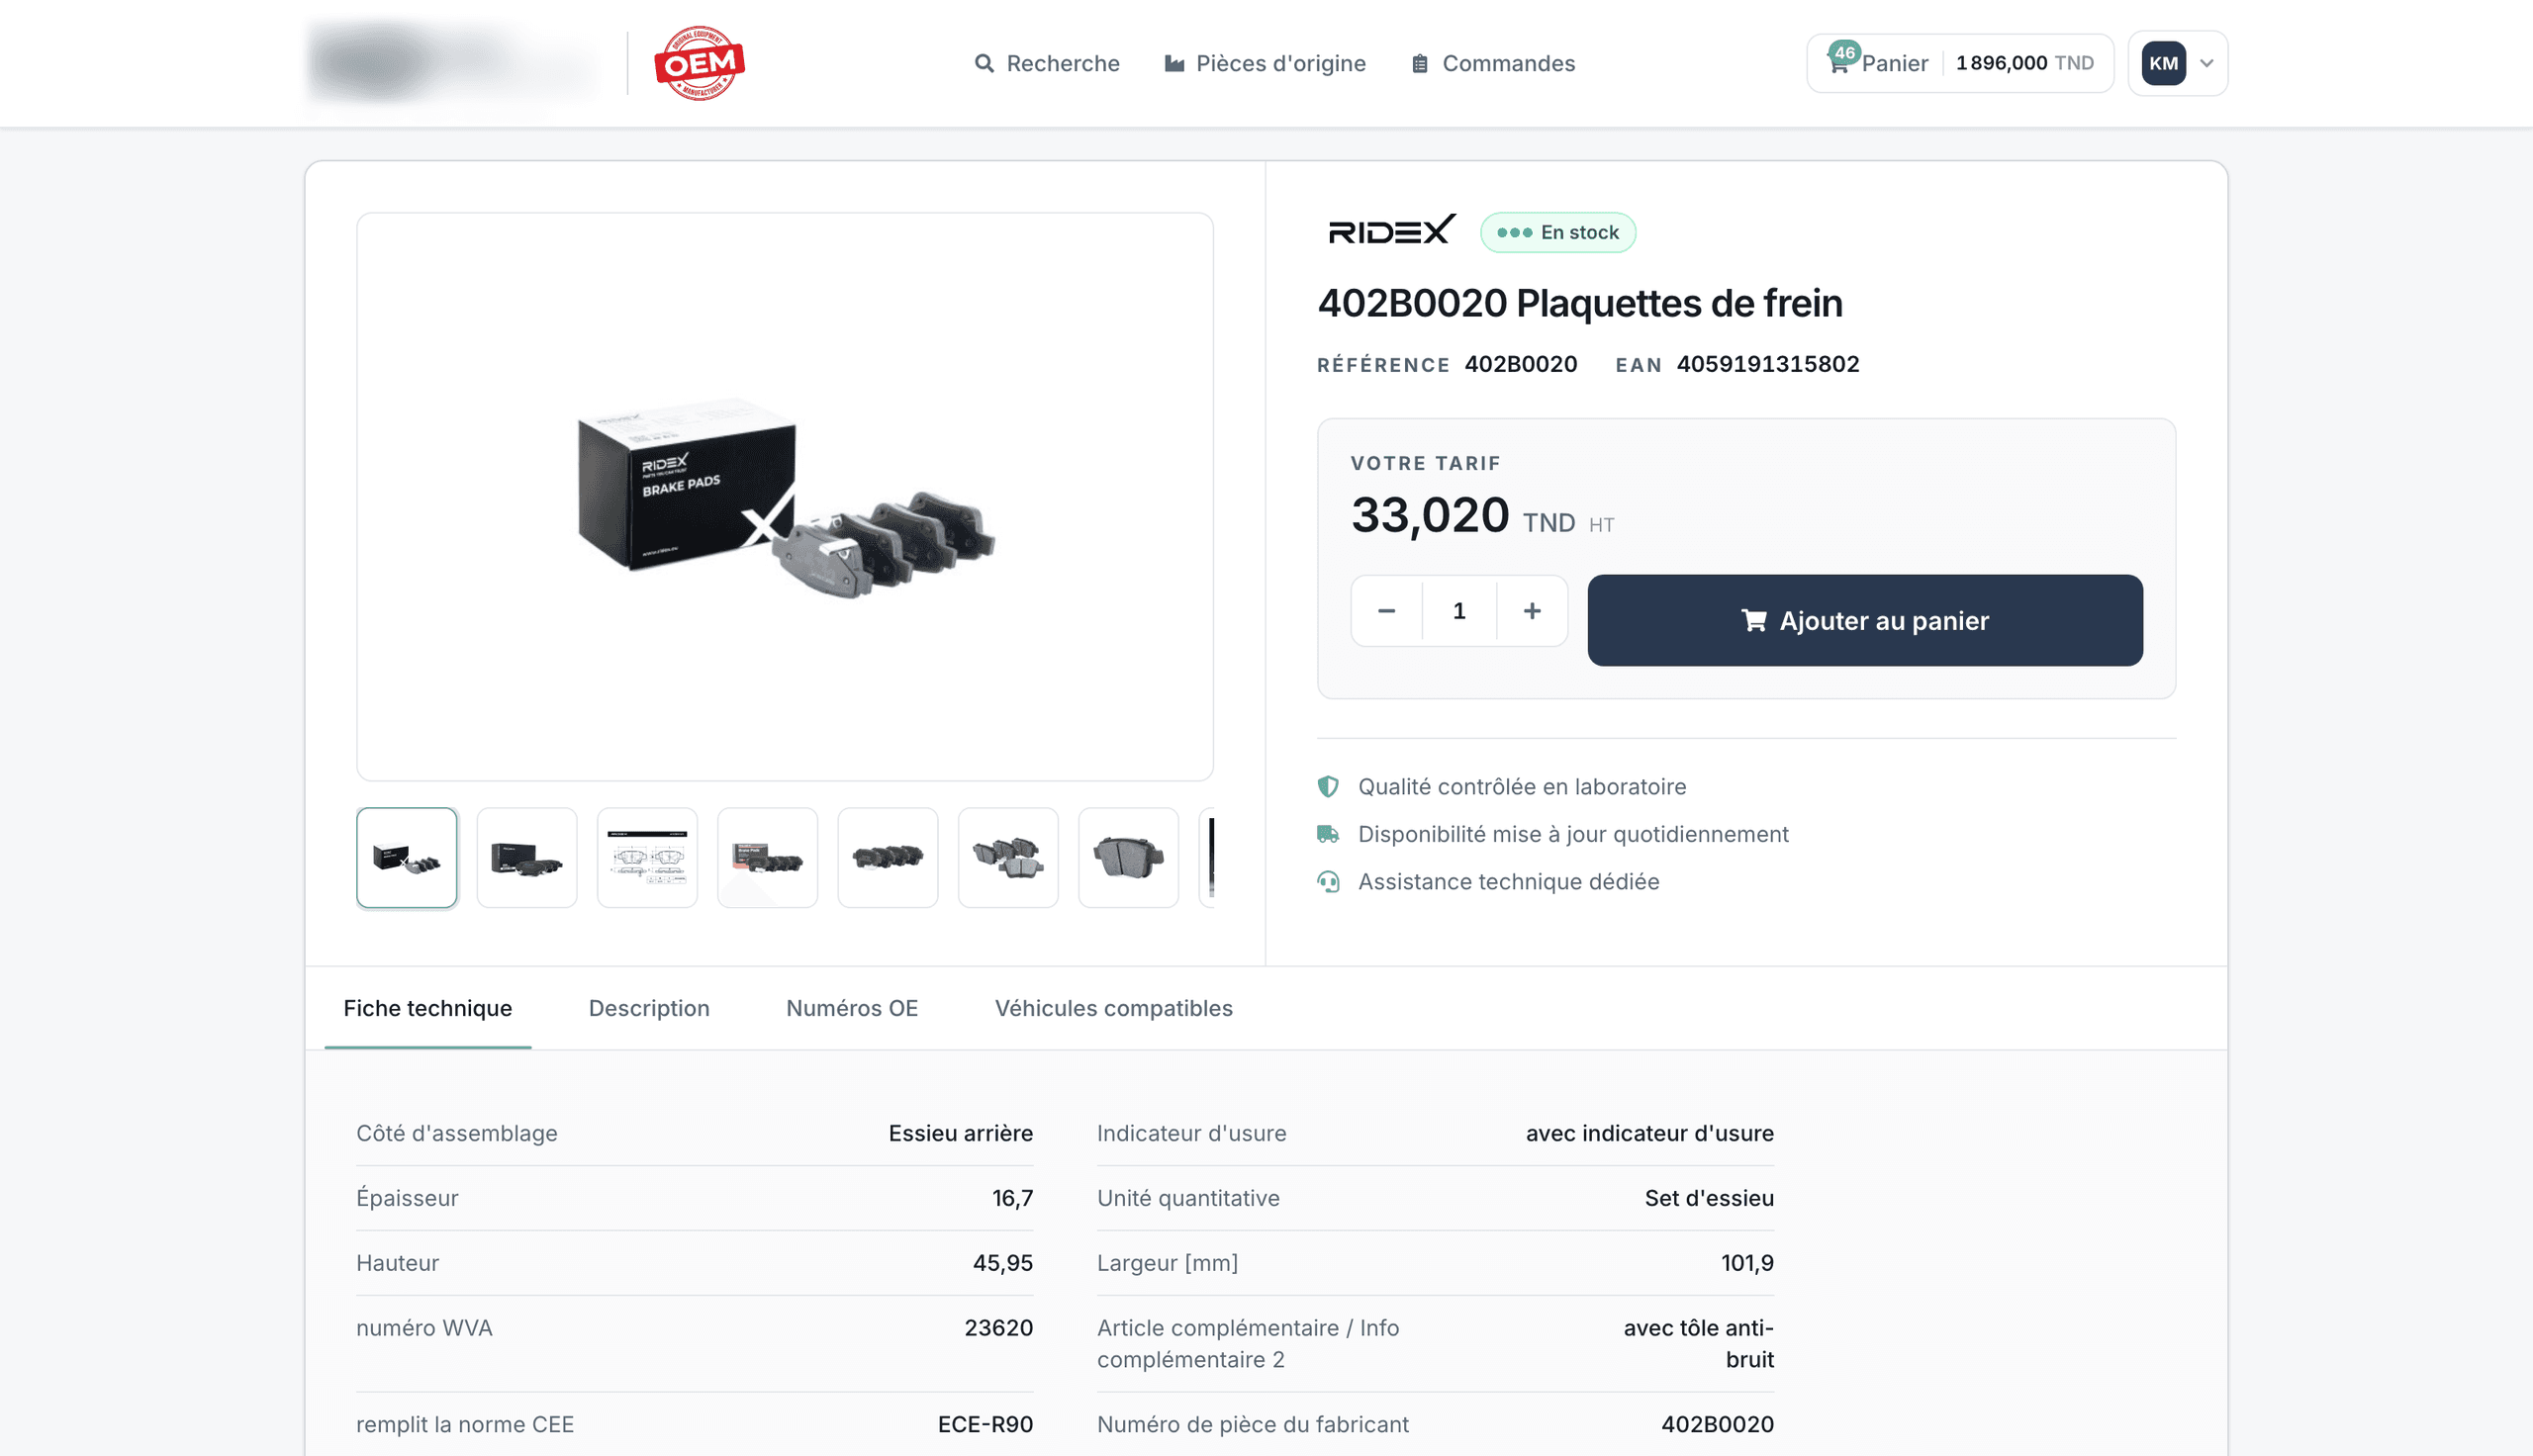
Task: Expand the user account dropdown chevron
Action: click(x=2206, y=63)
